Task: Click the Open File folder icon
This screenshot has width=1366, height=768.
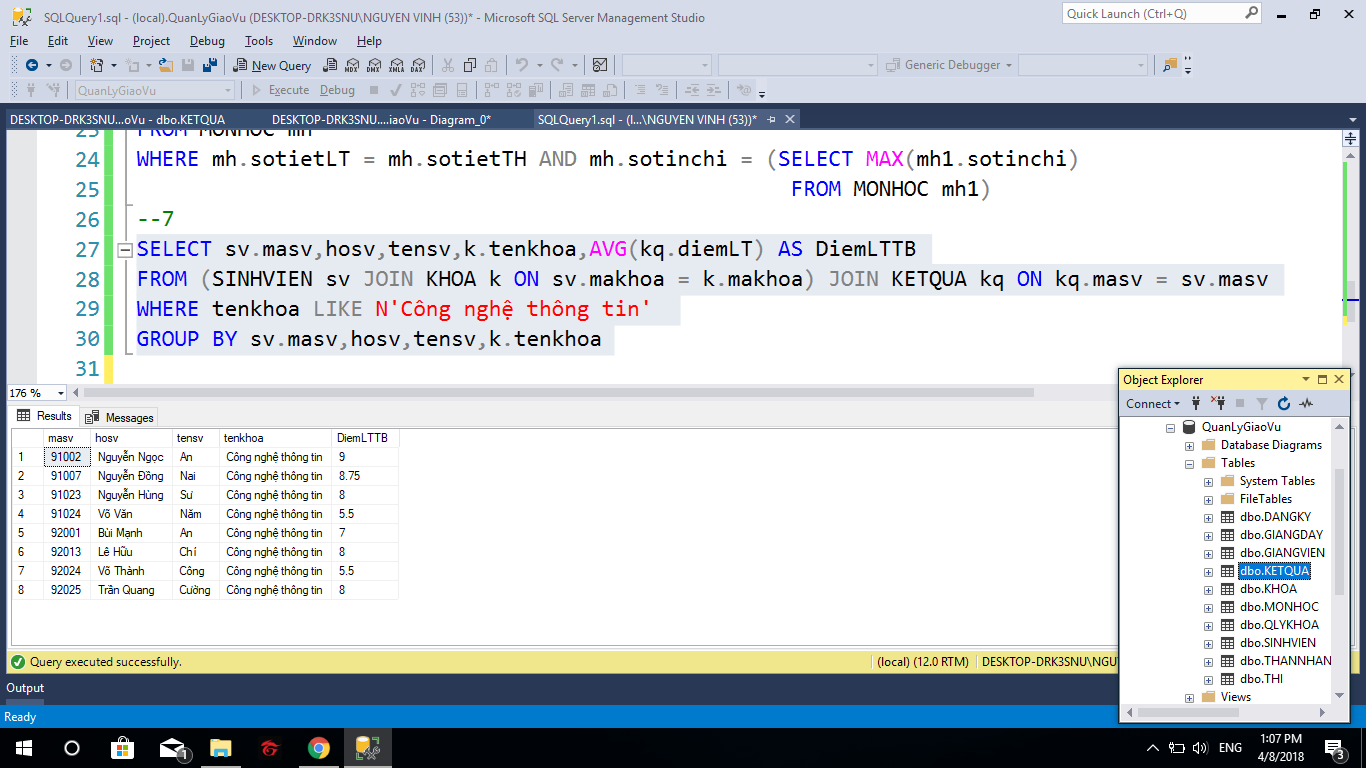Action: pos(166,65)
